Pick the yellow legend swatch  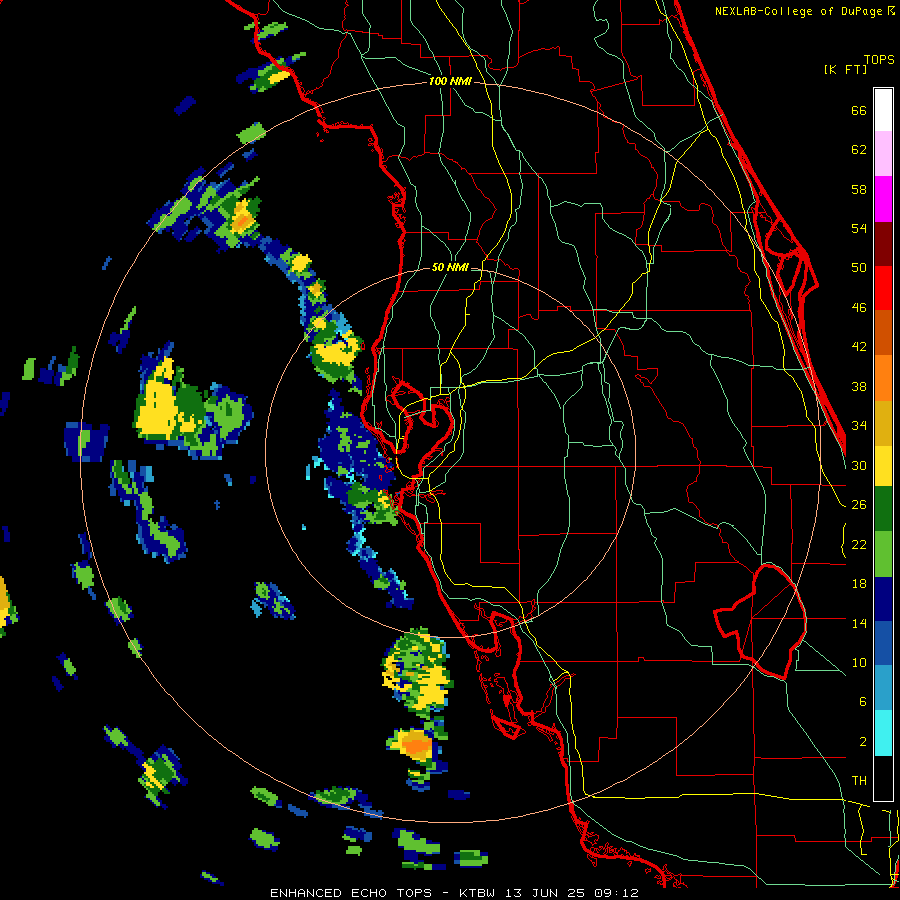tap(883, 466)
